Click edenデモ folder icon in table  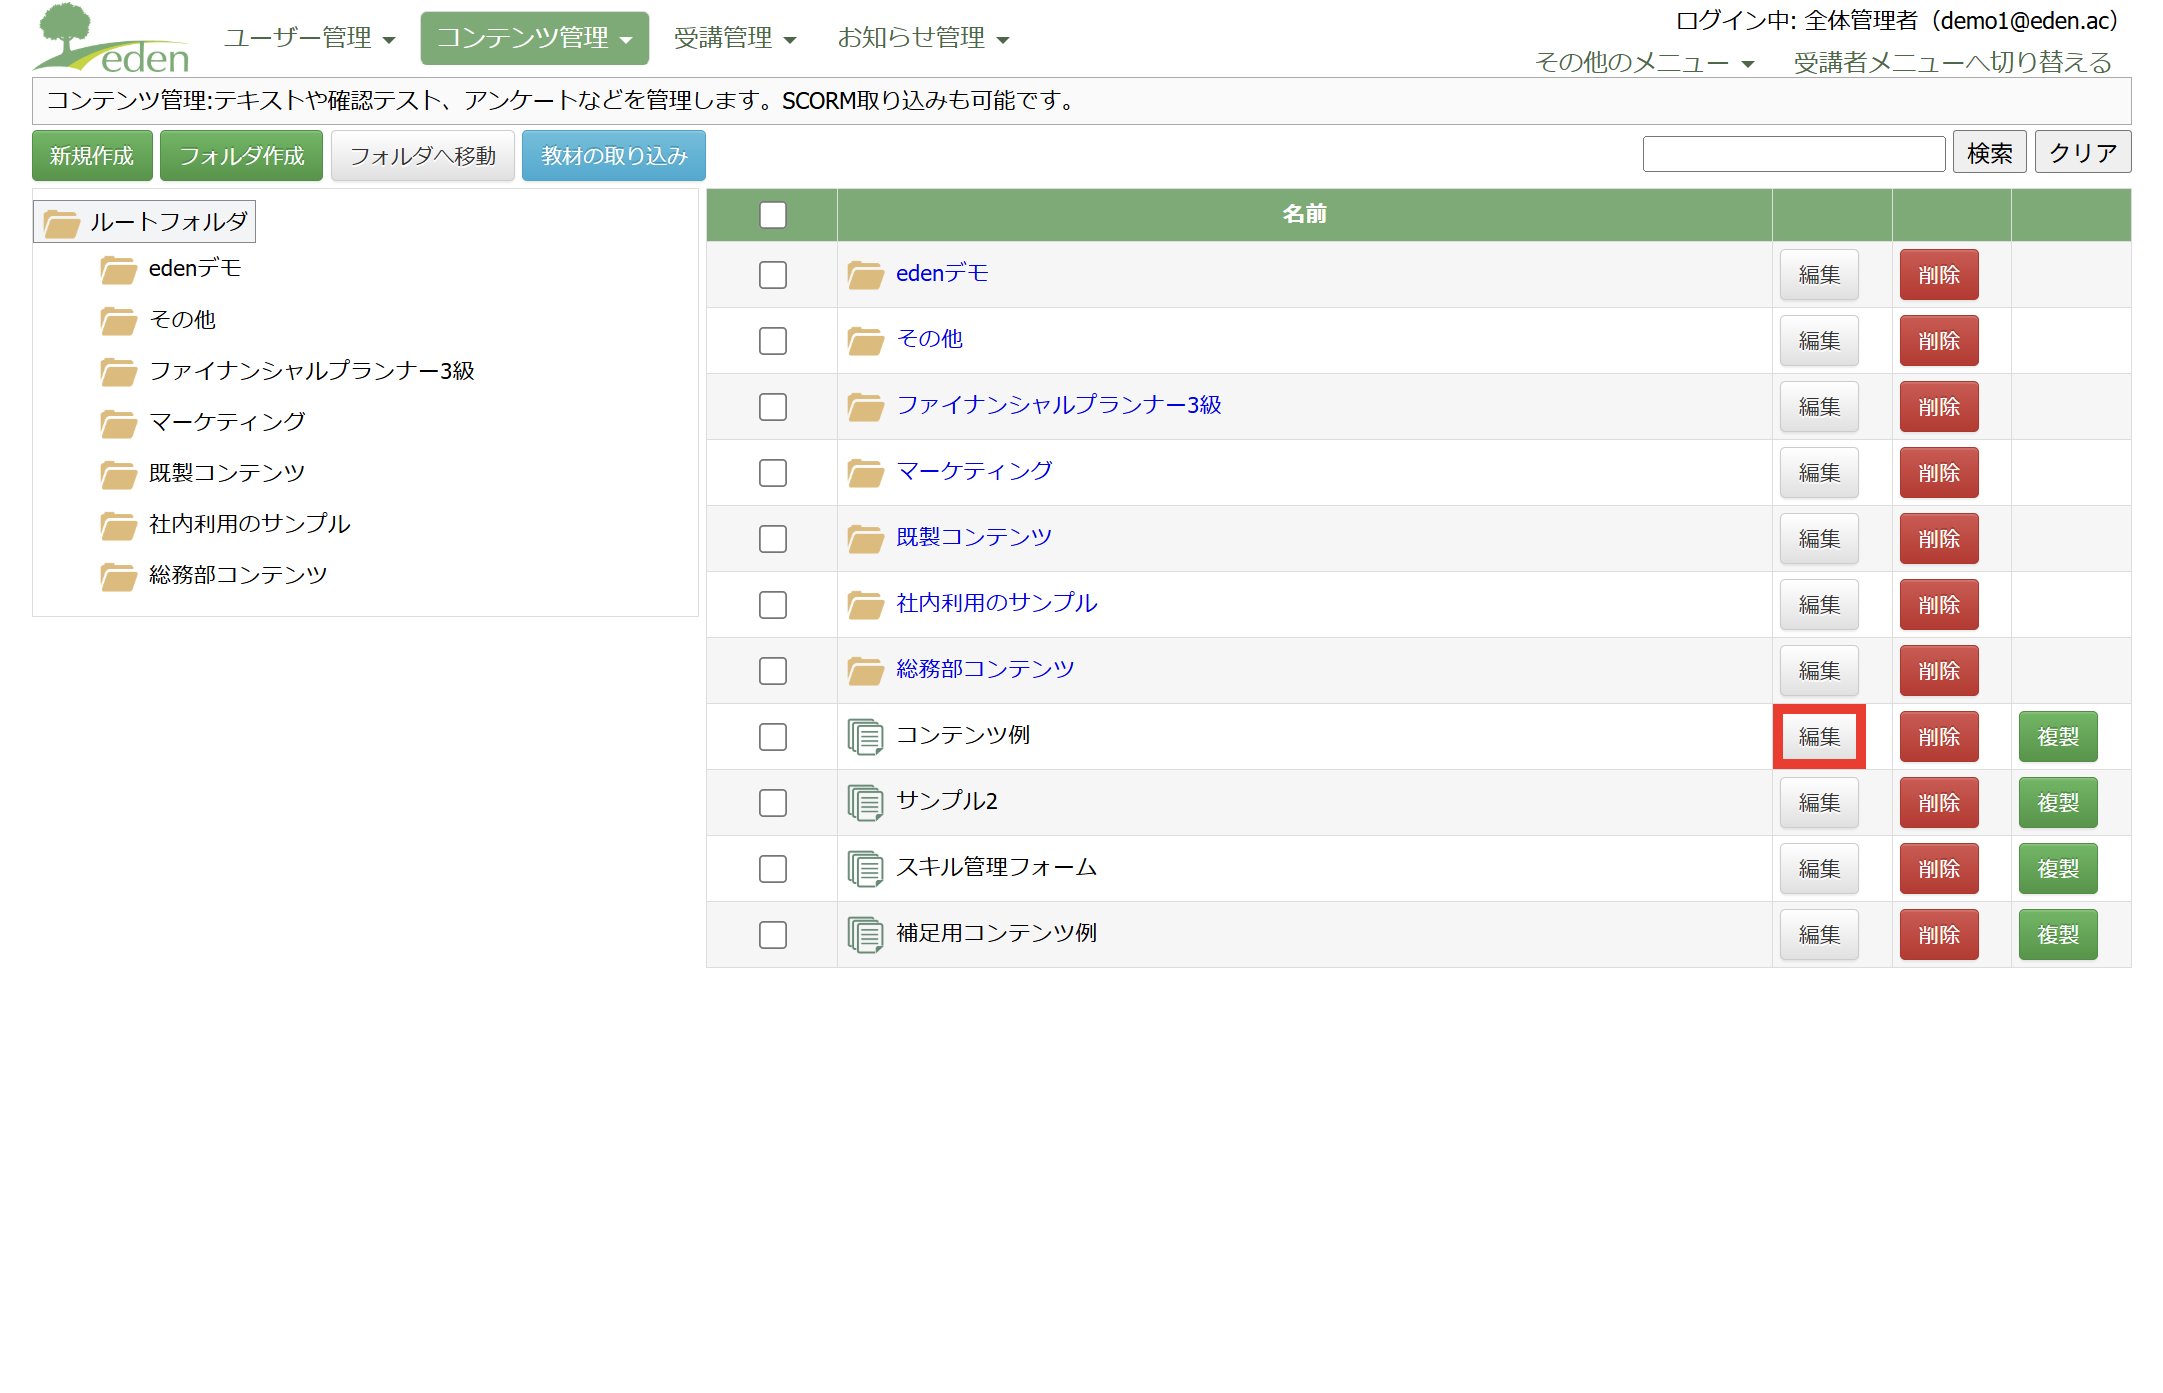(x=865, y=274)
